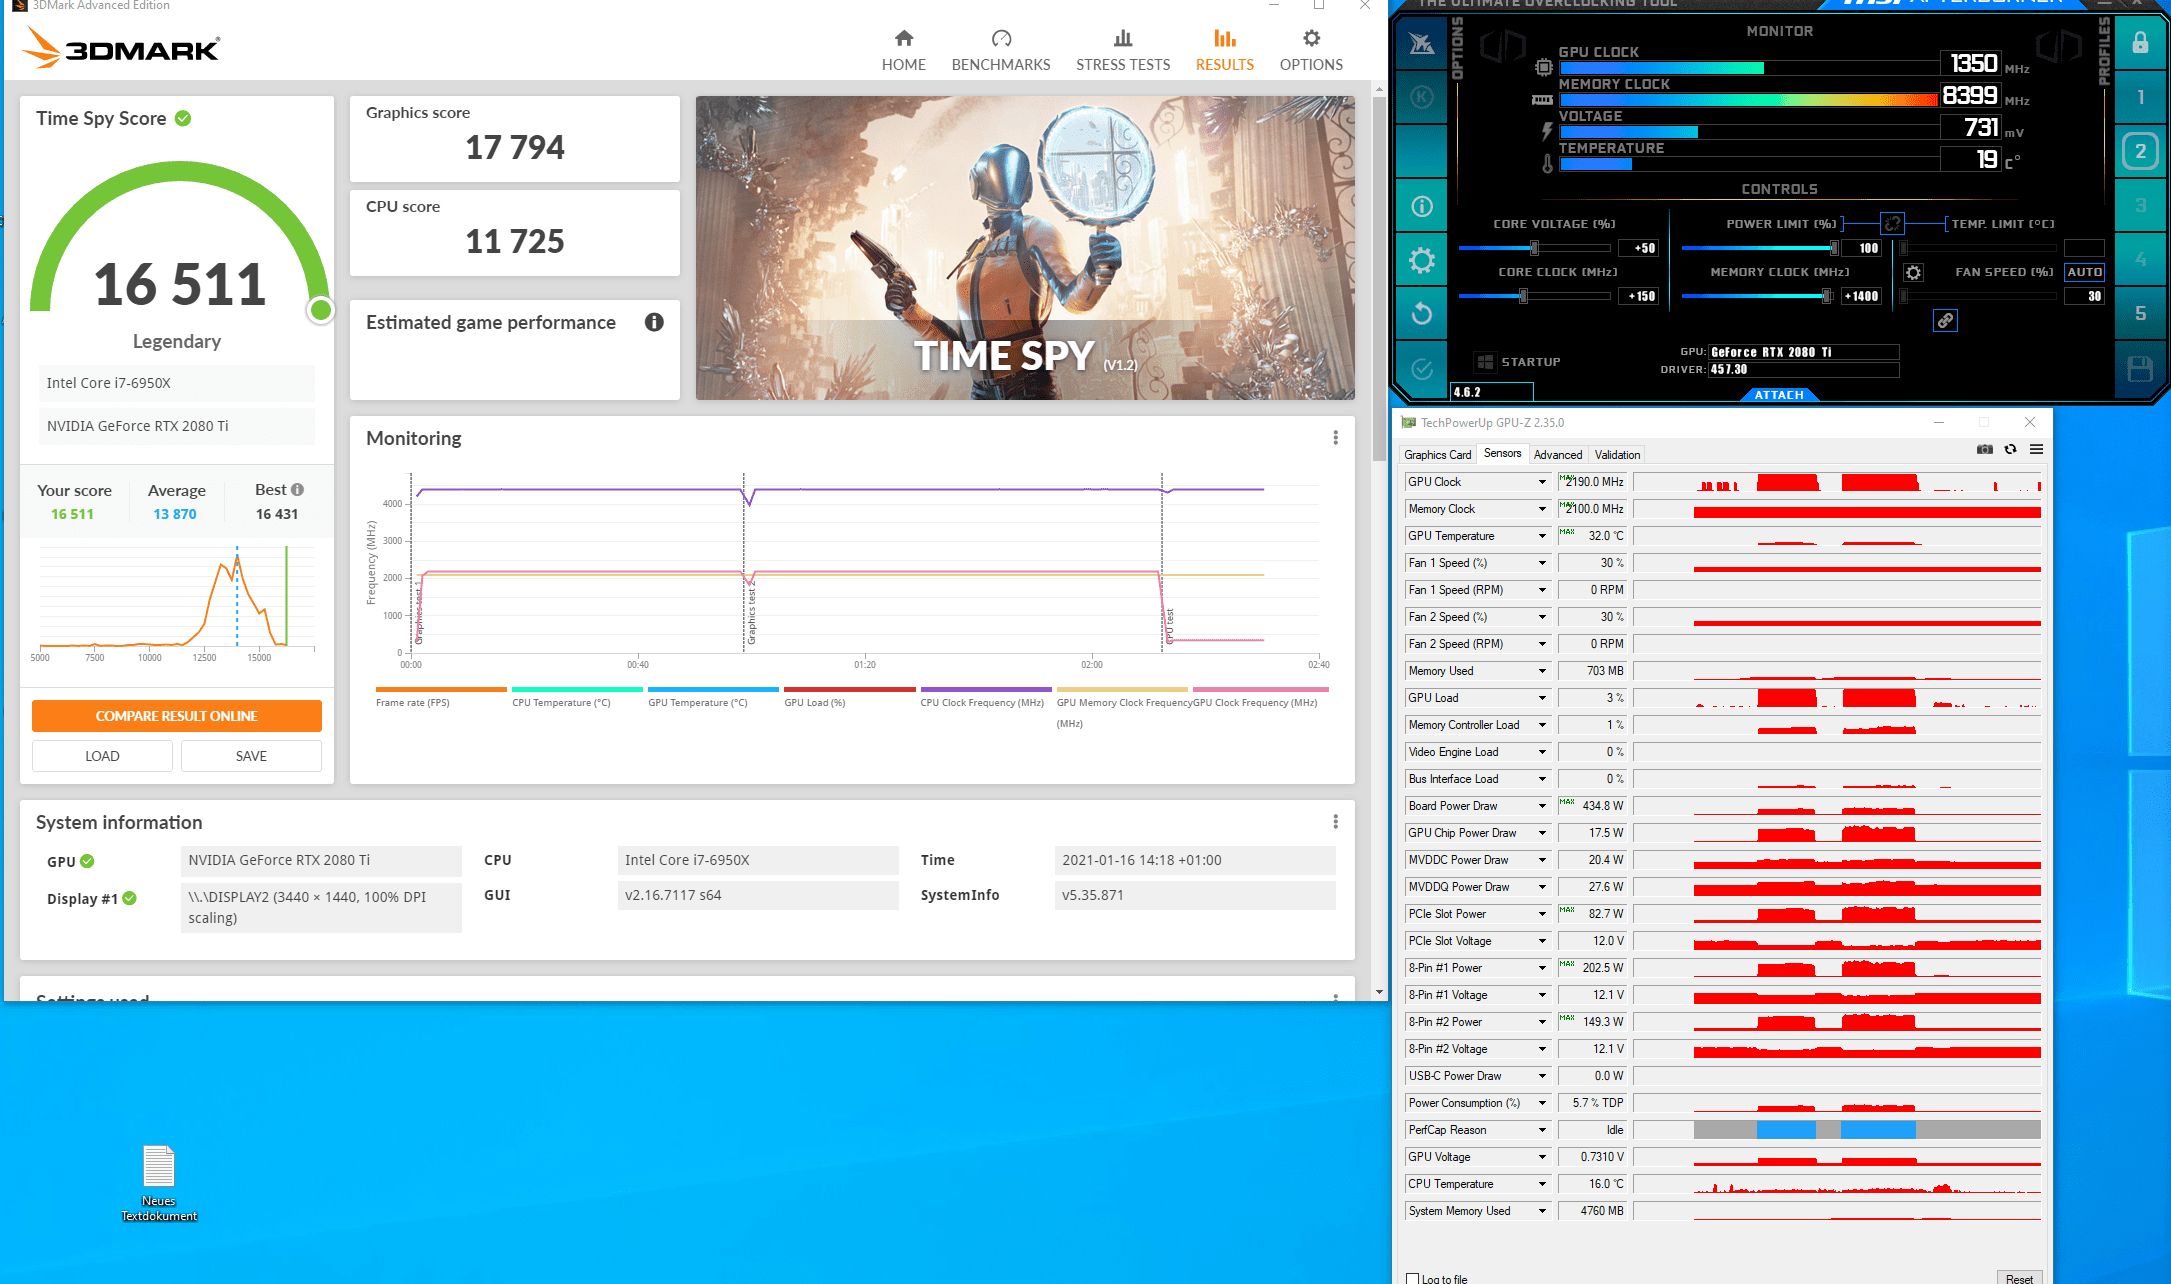
Task: Toggle AUTO fan speed in Afterburner
Action: pyautogui.click(x=2084, y=272)
